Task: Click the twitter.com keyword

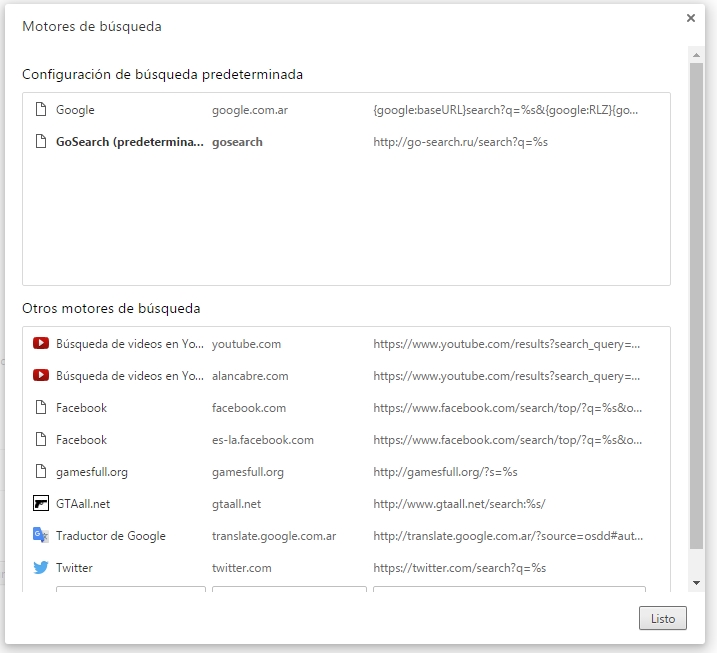Action: 241,568
